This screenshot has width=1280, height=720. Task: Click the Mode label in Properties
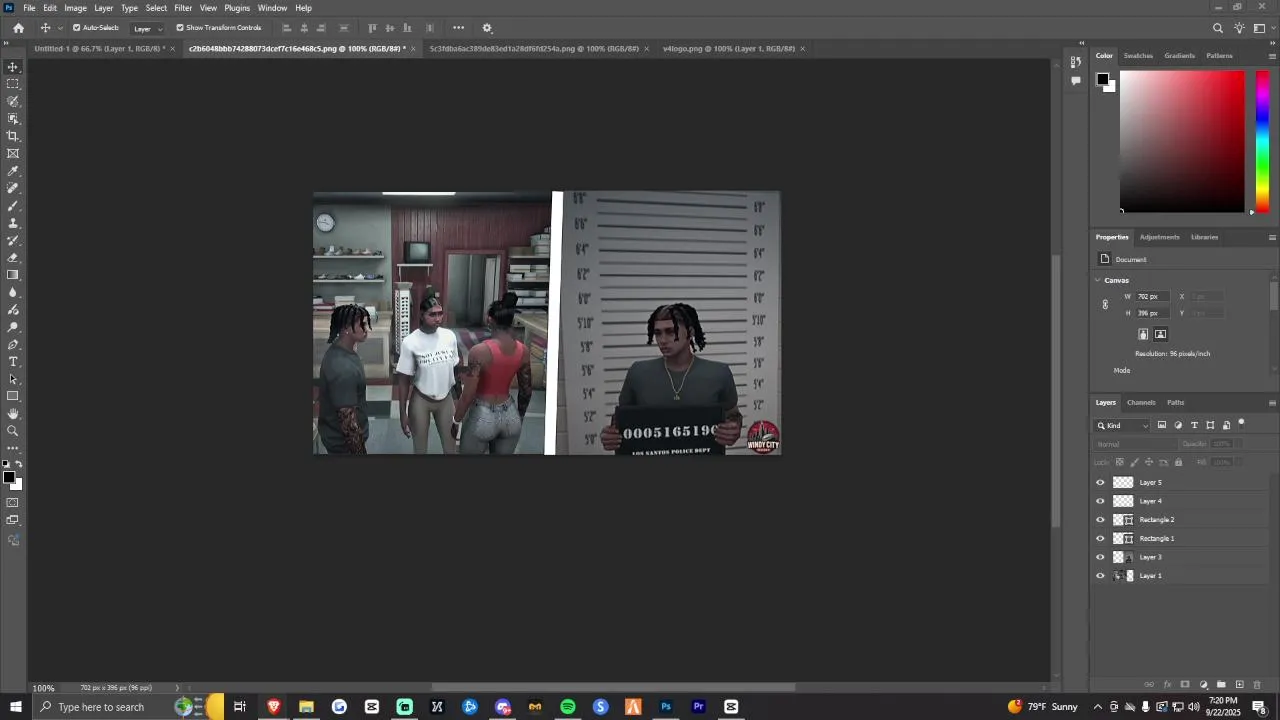tap(1122, 370)
